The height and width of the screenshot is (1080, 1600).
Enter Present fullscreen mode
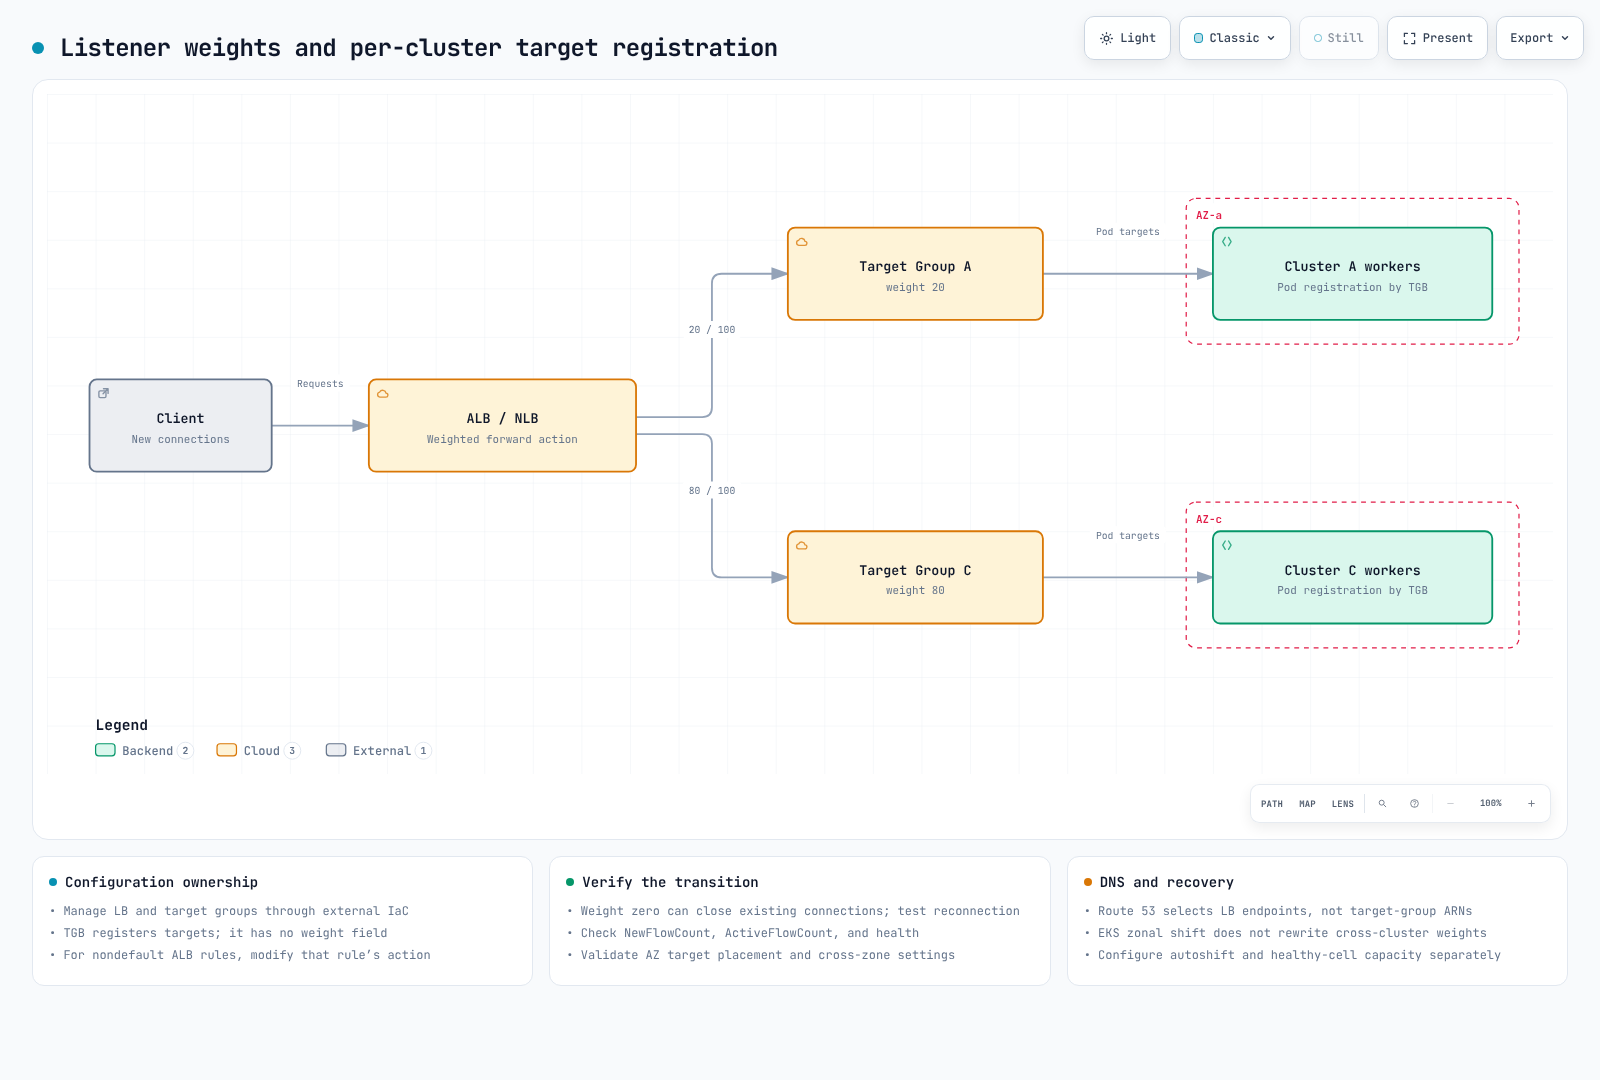[1437, 38]
